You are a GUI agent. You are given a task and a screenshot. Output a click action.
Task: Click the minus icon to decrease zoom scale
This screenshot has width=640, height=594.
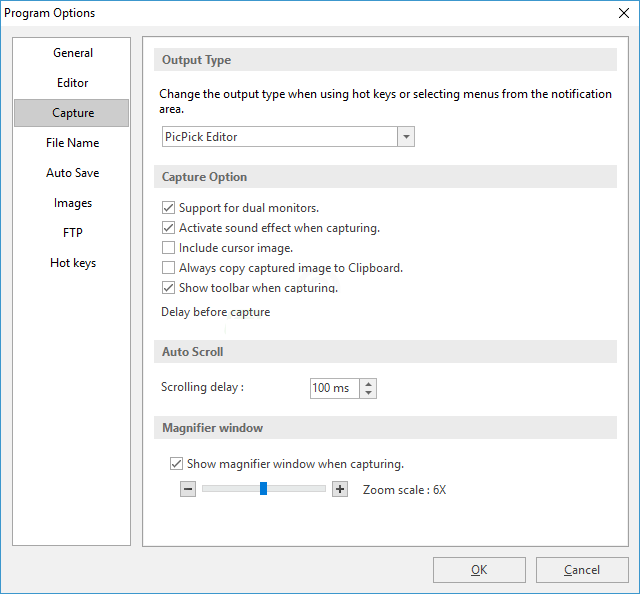click(x=188, y=489)
